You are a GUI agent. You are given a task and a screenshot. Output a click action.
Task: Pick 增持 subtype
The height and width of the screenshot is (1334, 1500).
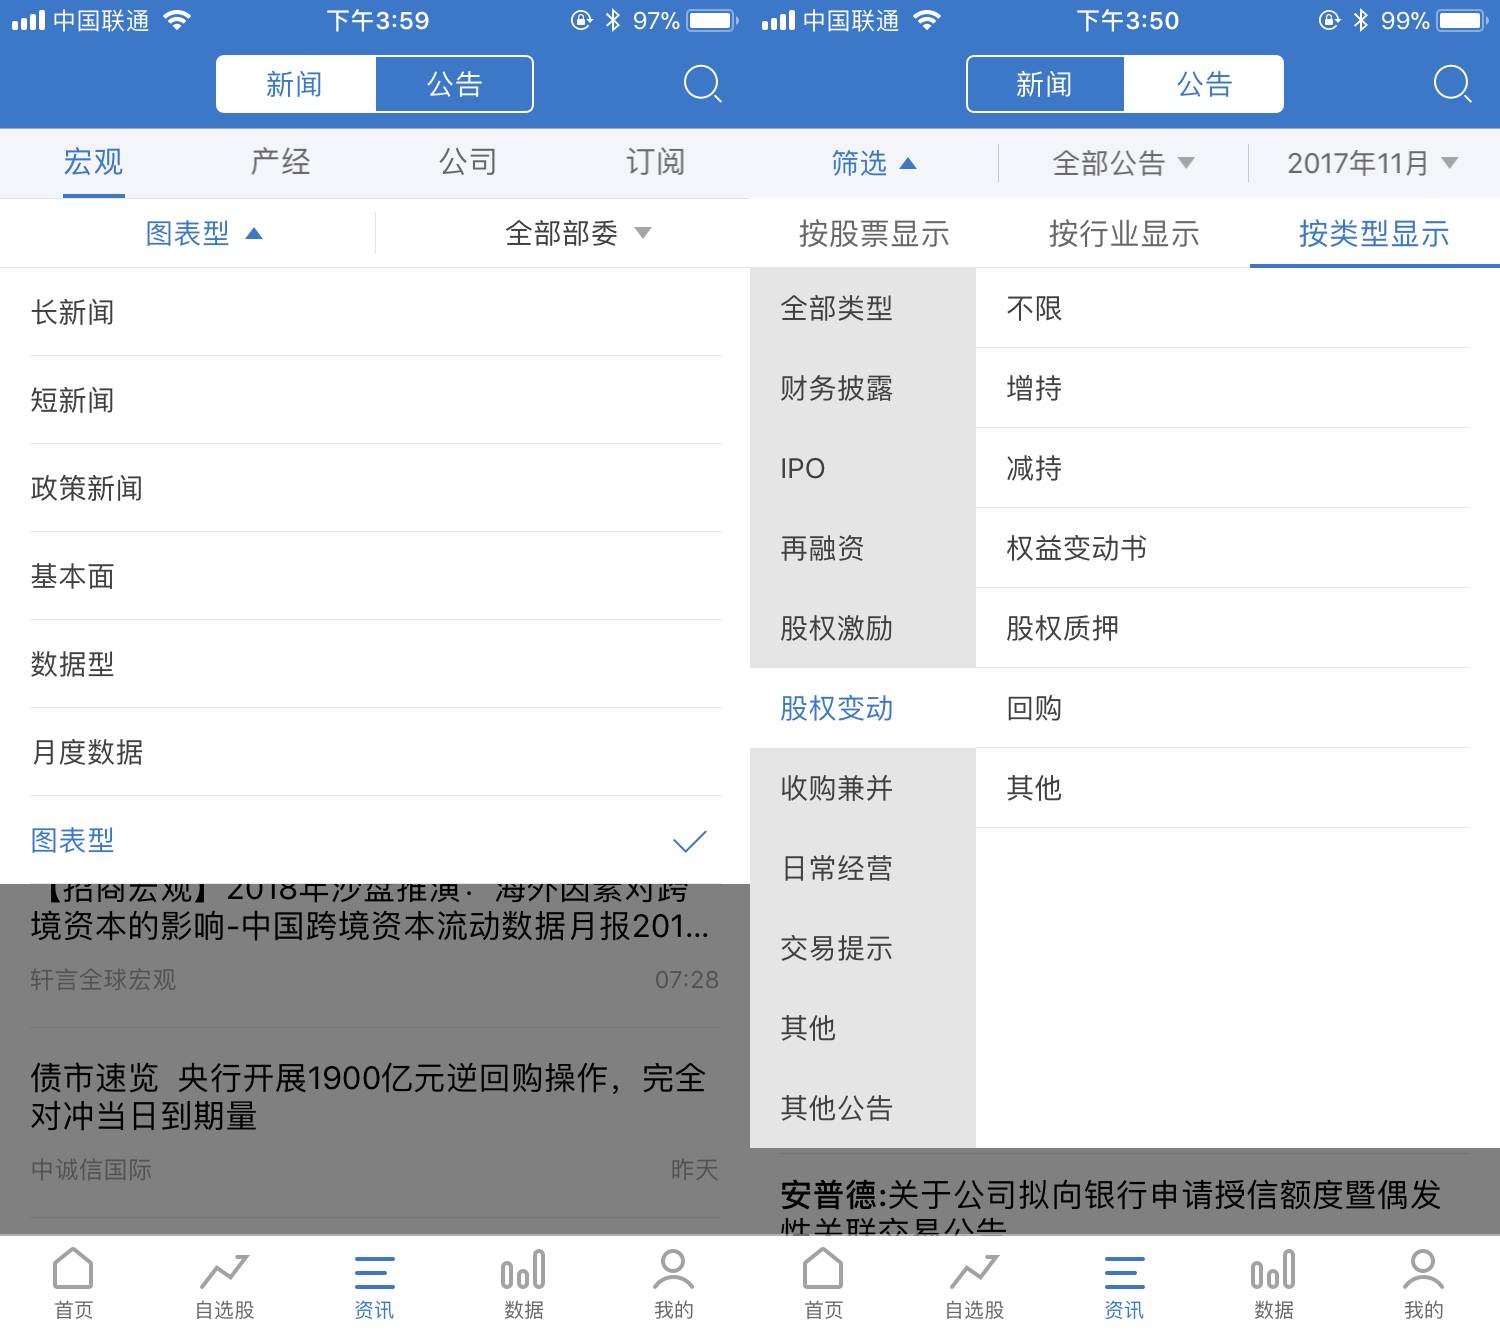[x=1237, y=388]
